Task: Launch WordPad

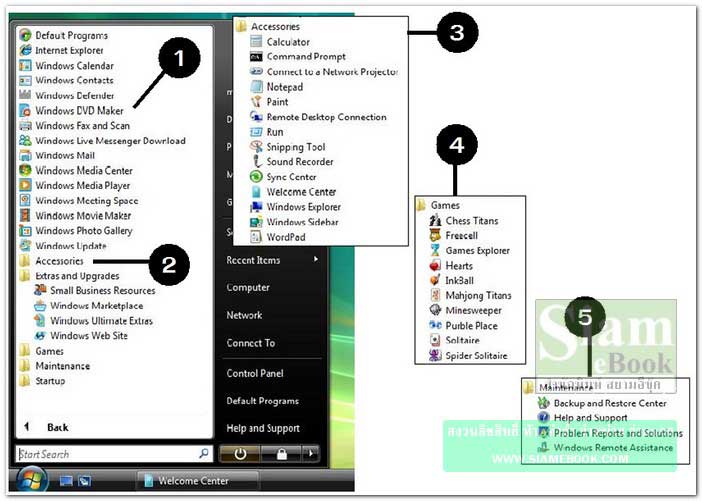Action: pyautogui.click(x=278, y=237)
